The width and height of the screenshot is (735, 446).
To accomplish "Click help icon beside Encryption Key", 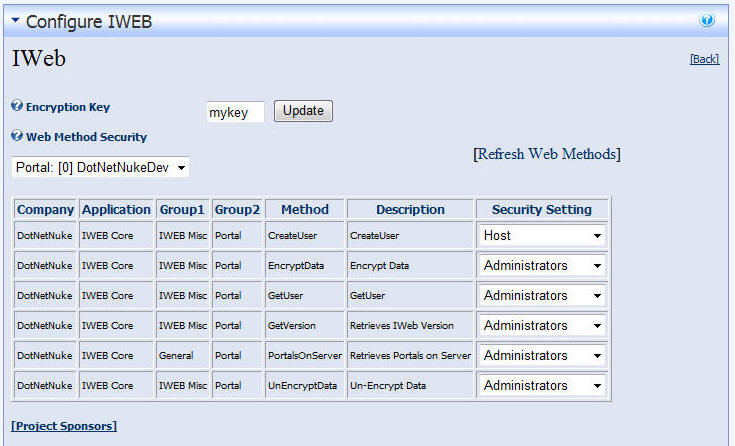I will [x=17, y=106].
